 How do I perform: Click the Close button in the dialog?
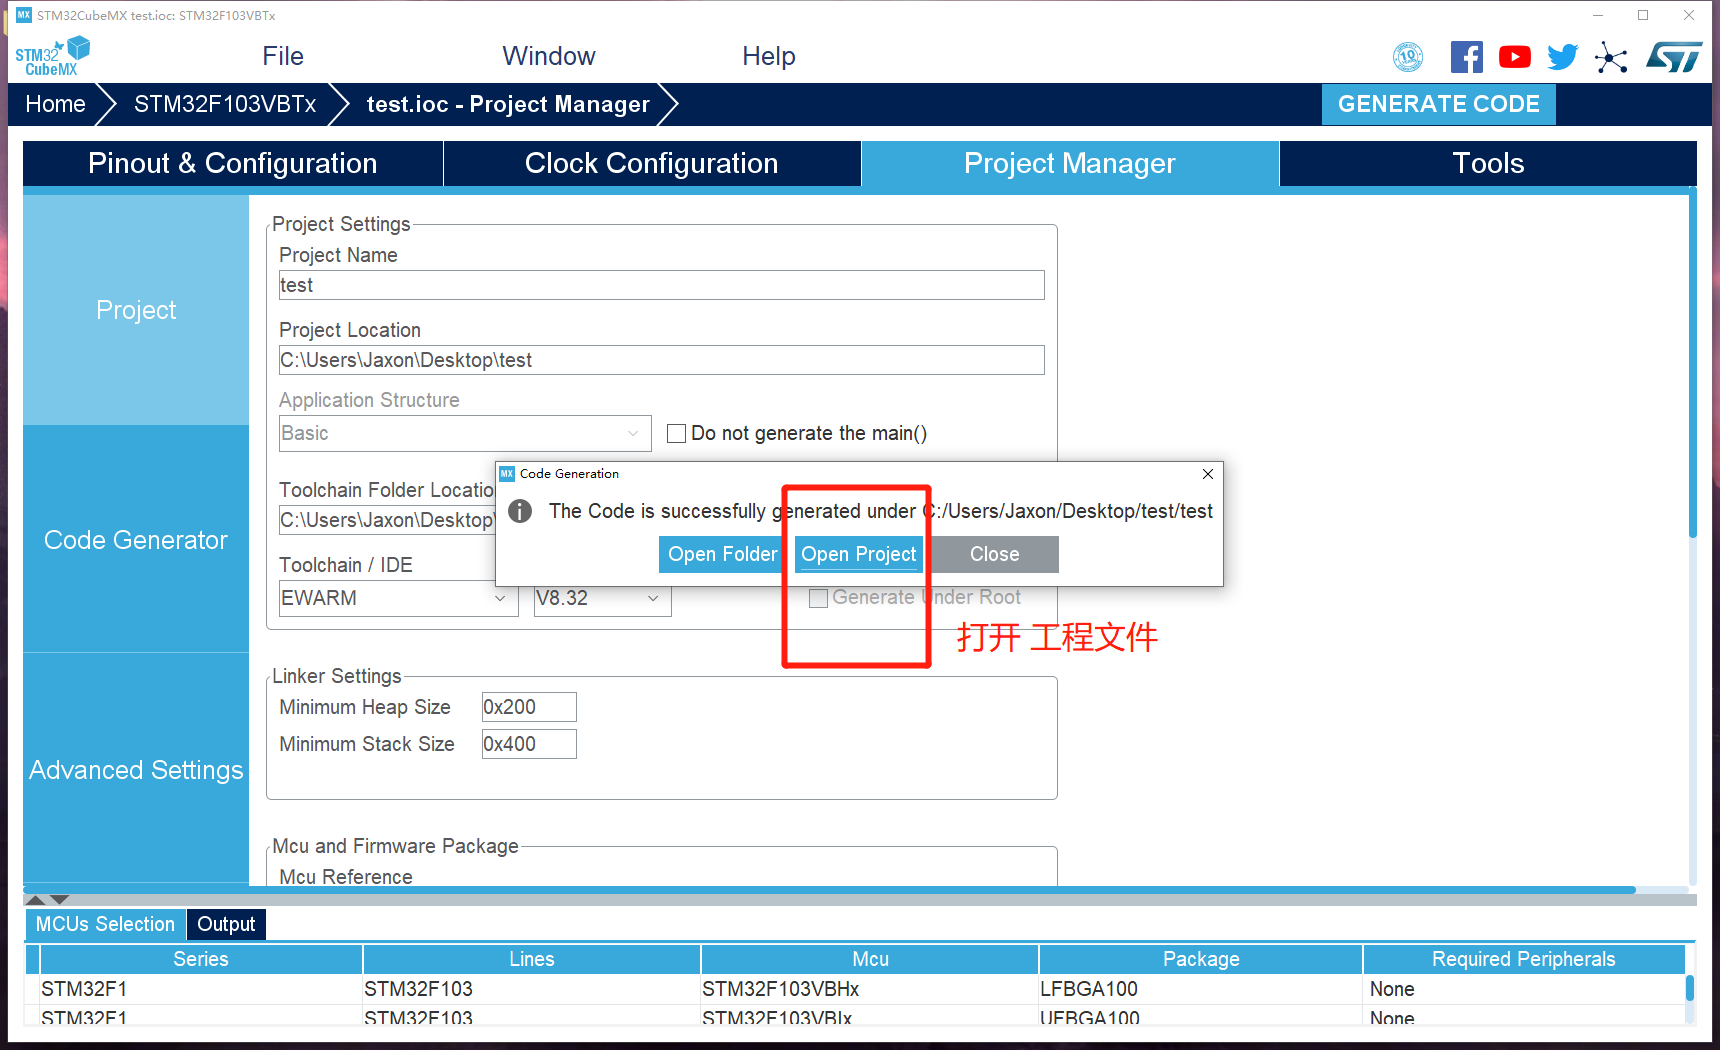995,554
